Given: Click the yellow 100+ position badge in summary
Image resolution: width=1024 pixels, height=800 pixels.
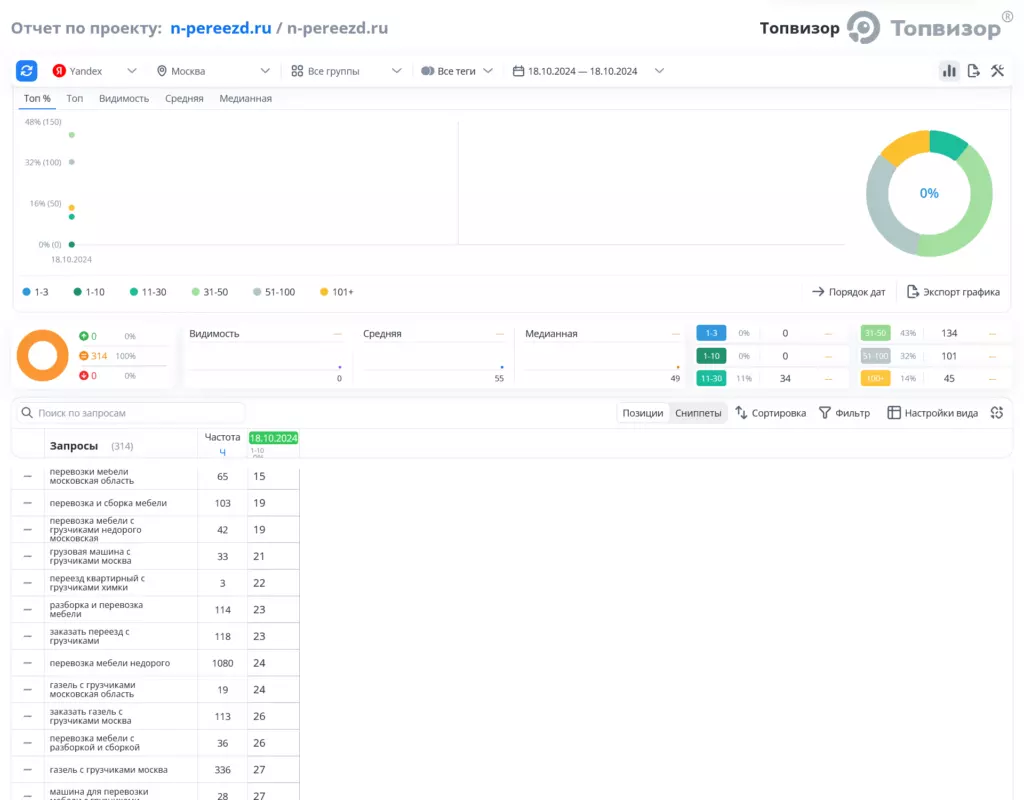Looking at the screenshot, I should pyautogui.click(x=875, y=378).
